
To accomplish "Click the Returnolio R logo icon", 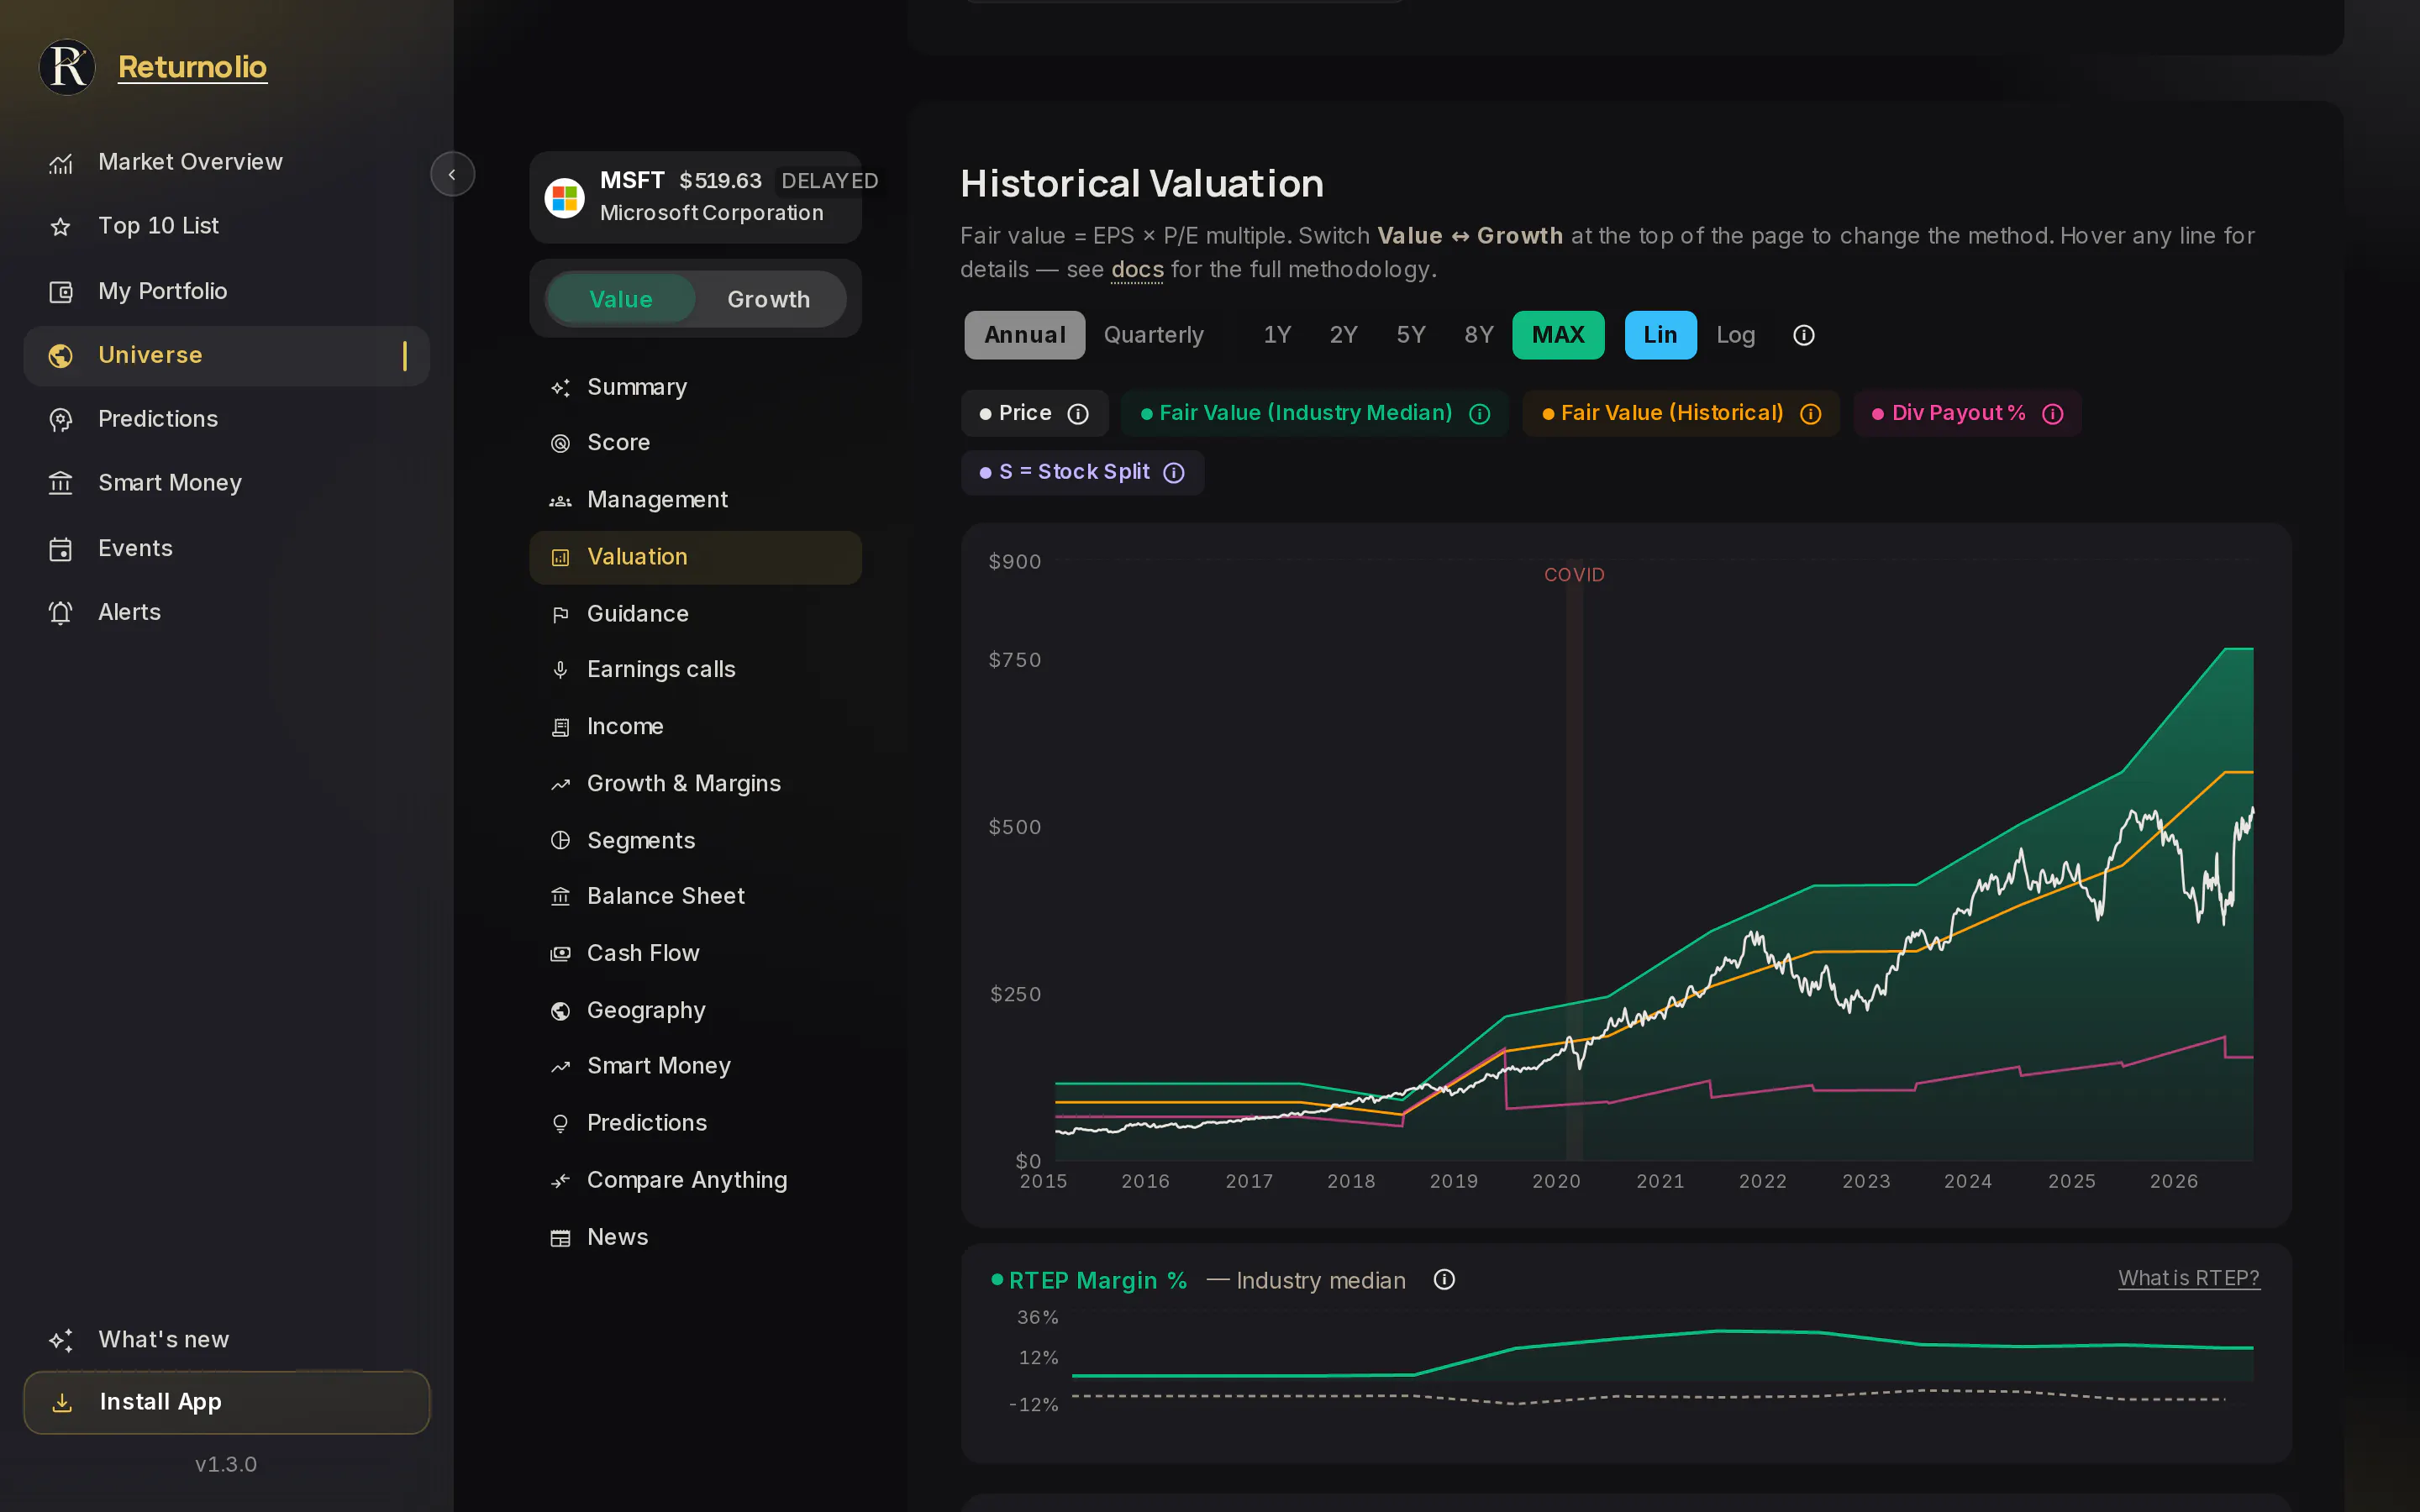I will pos(67,67).
